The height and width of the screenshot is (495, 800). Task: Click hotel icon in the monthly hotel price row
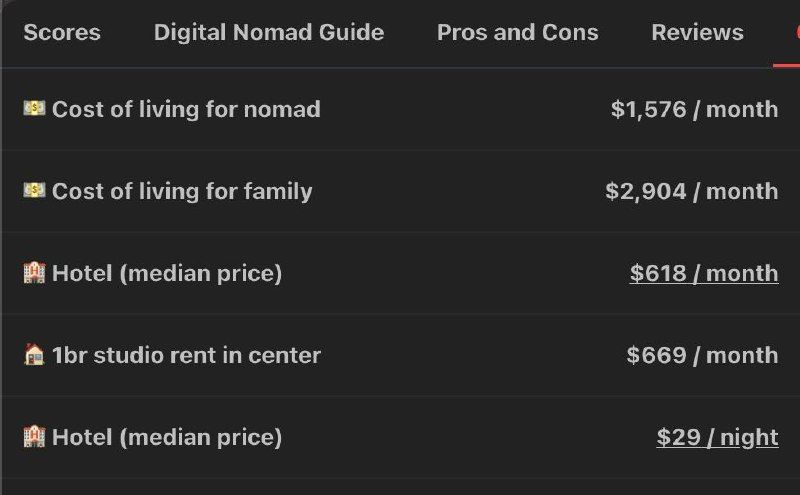coord(34,272)
